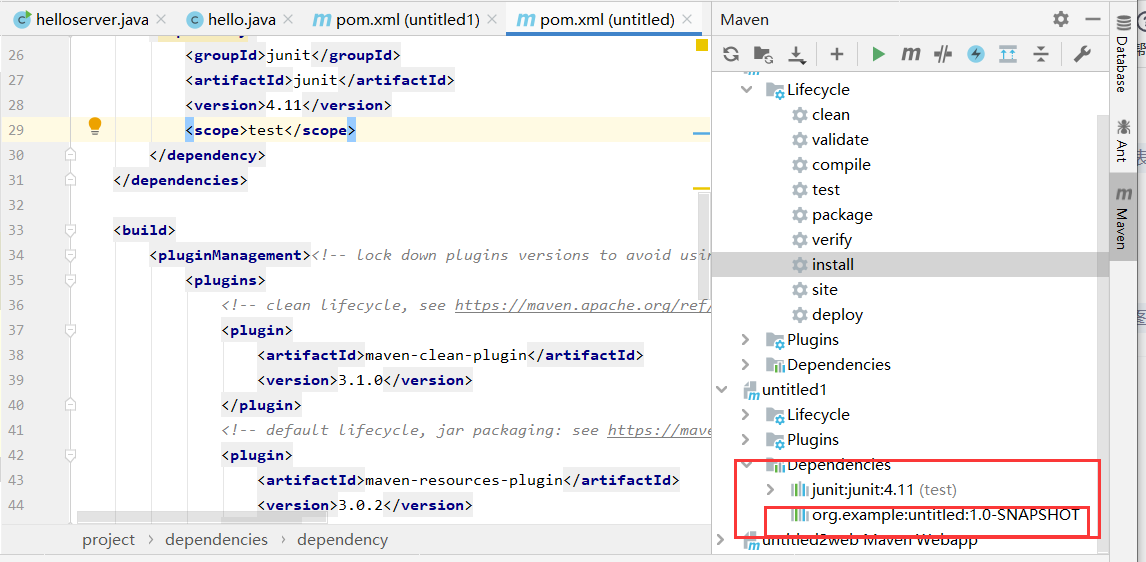This screenshot has height=562, width=1146.
Task: Expand the first Plugins node
Action: coord(745,339)
